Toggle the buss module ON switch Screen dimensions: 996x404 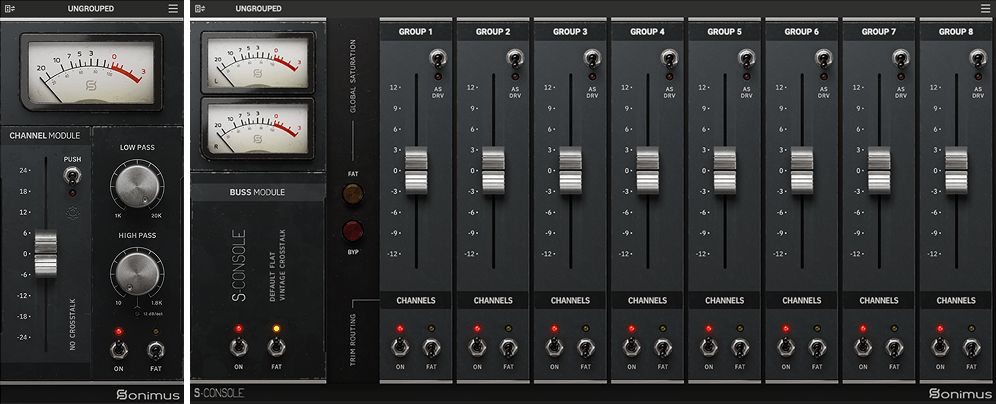239,347
